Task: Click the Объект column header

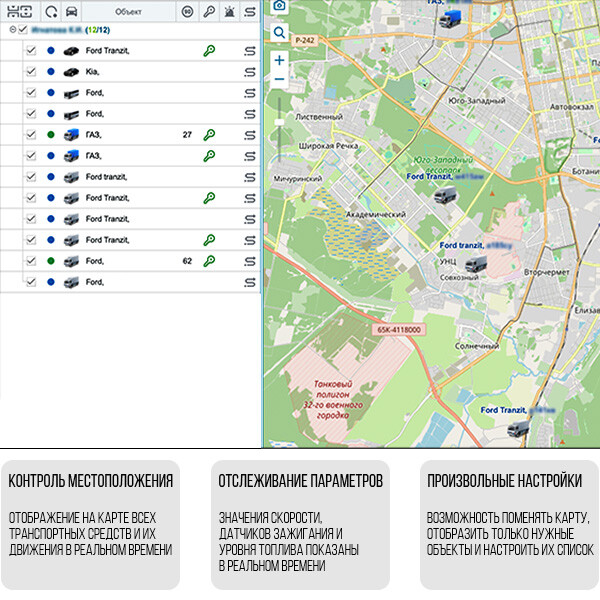Action: coord(128,11)
